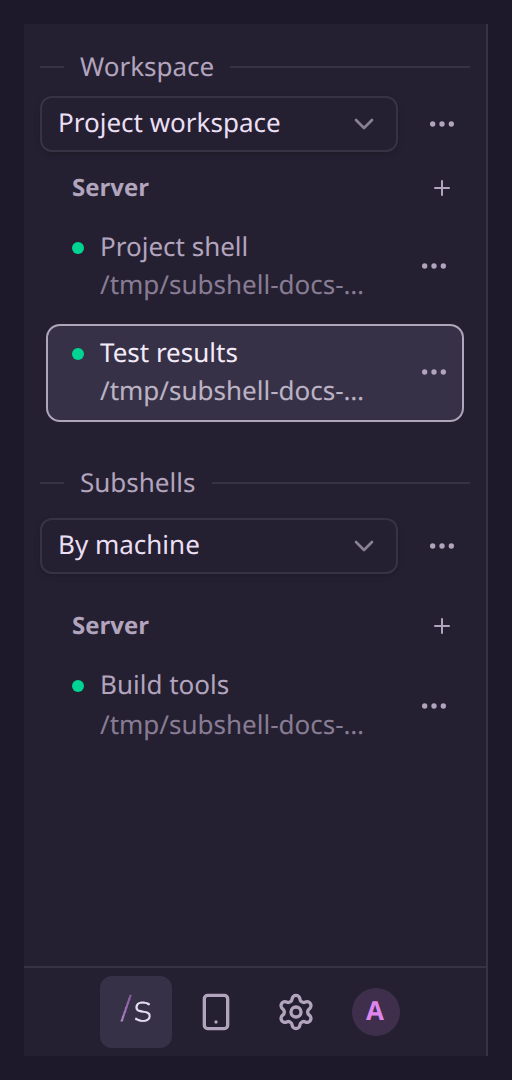Open the Build tools options menu
512x1080 pixels.
(433, 706)
